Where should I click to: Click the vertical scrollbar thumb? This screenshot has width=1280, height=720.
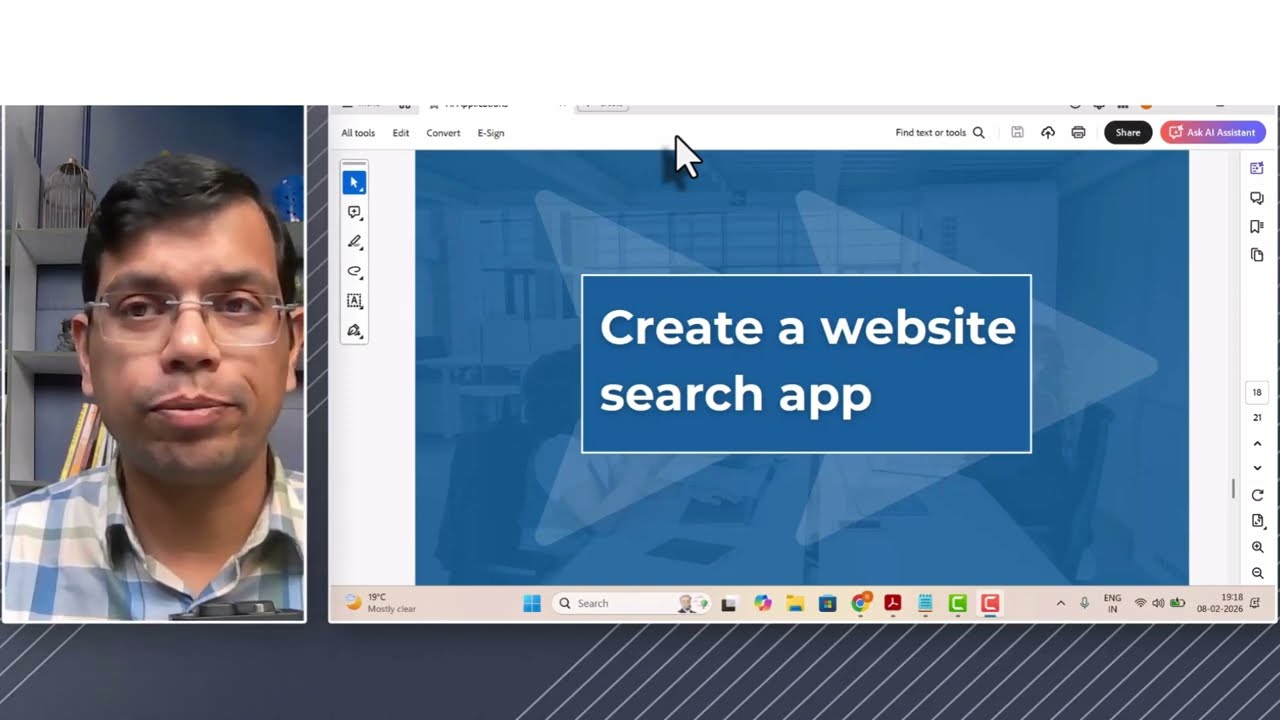point(1233,489)
